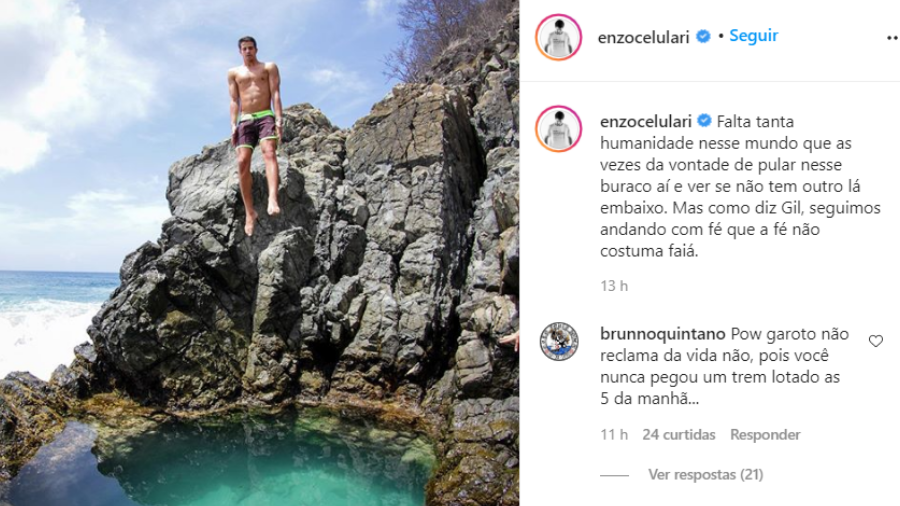Click the cliff jump post photo
This screenshot has width=900, height=506.
(259, 253)
